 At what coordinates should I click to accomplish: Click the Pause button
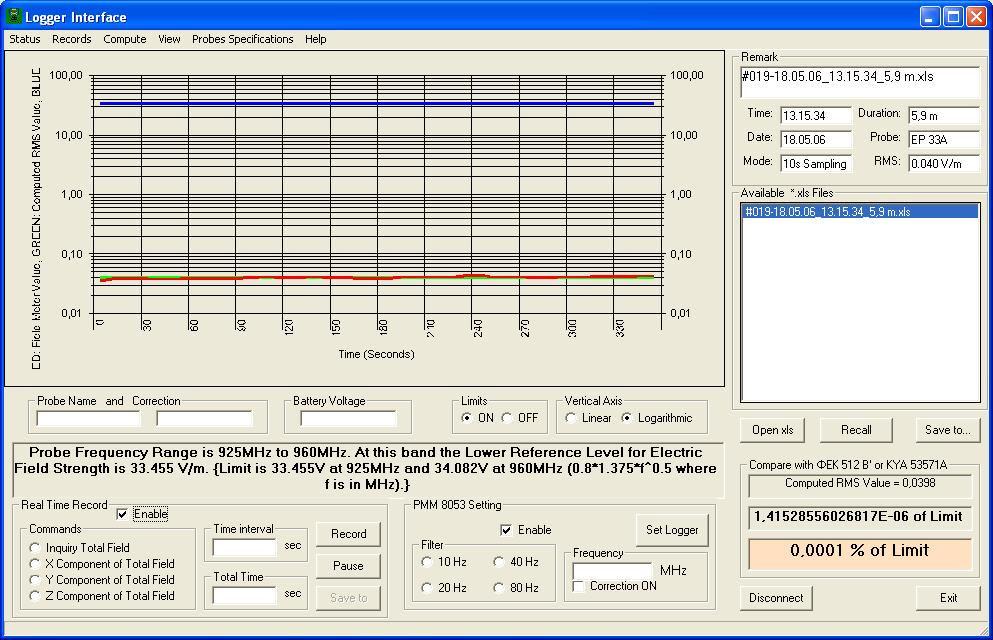348,565
